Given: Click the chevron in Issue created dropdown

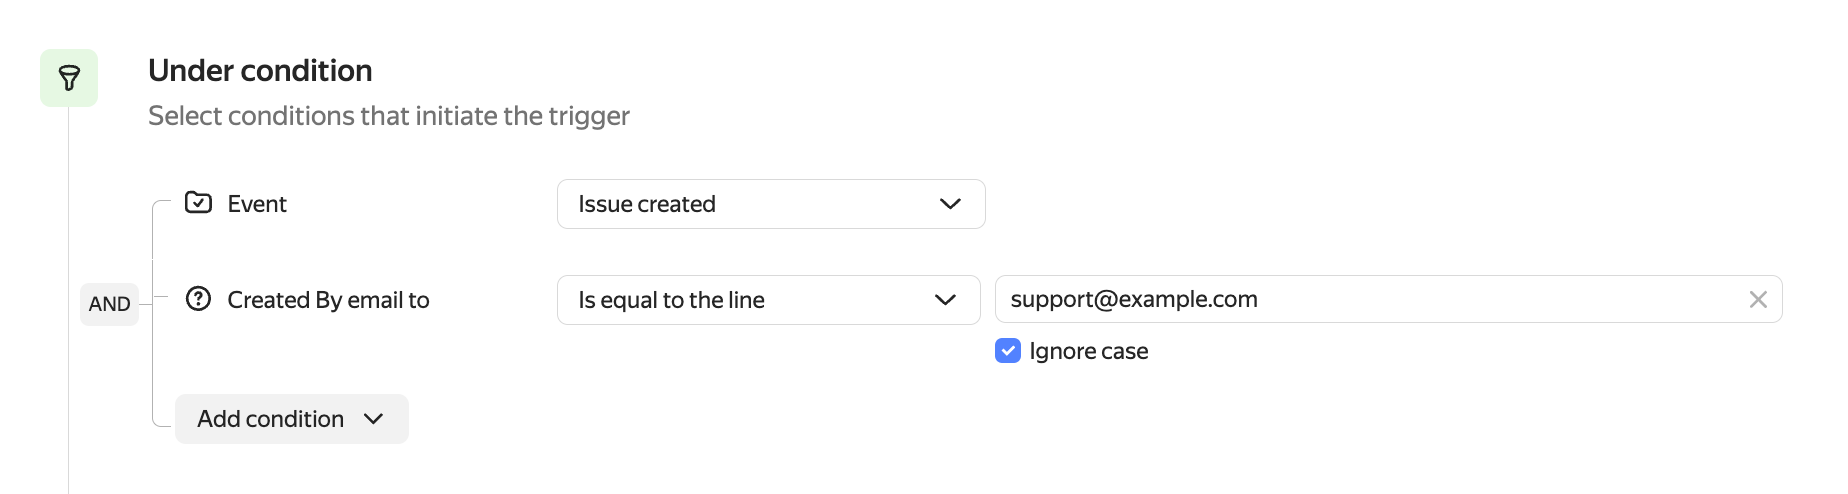Looking at the screenshot, I should tap(949, 204).
